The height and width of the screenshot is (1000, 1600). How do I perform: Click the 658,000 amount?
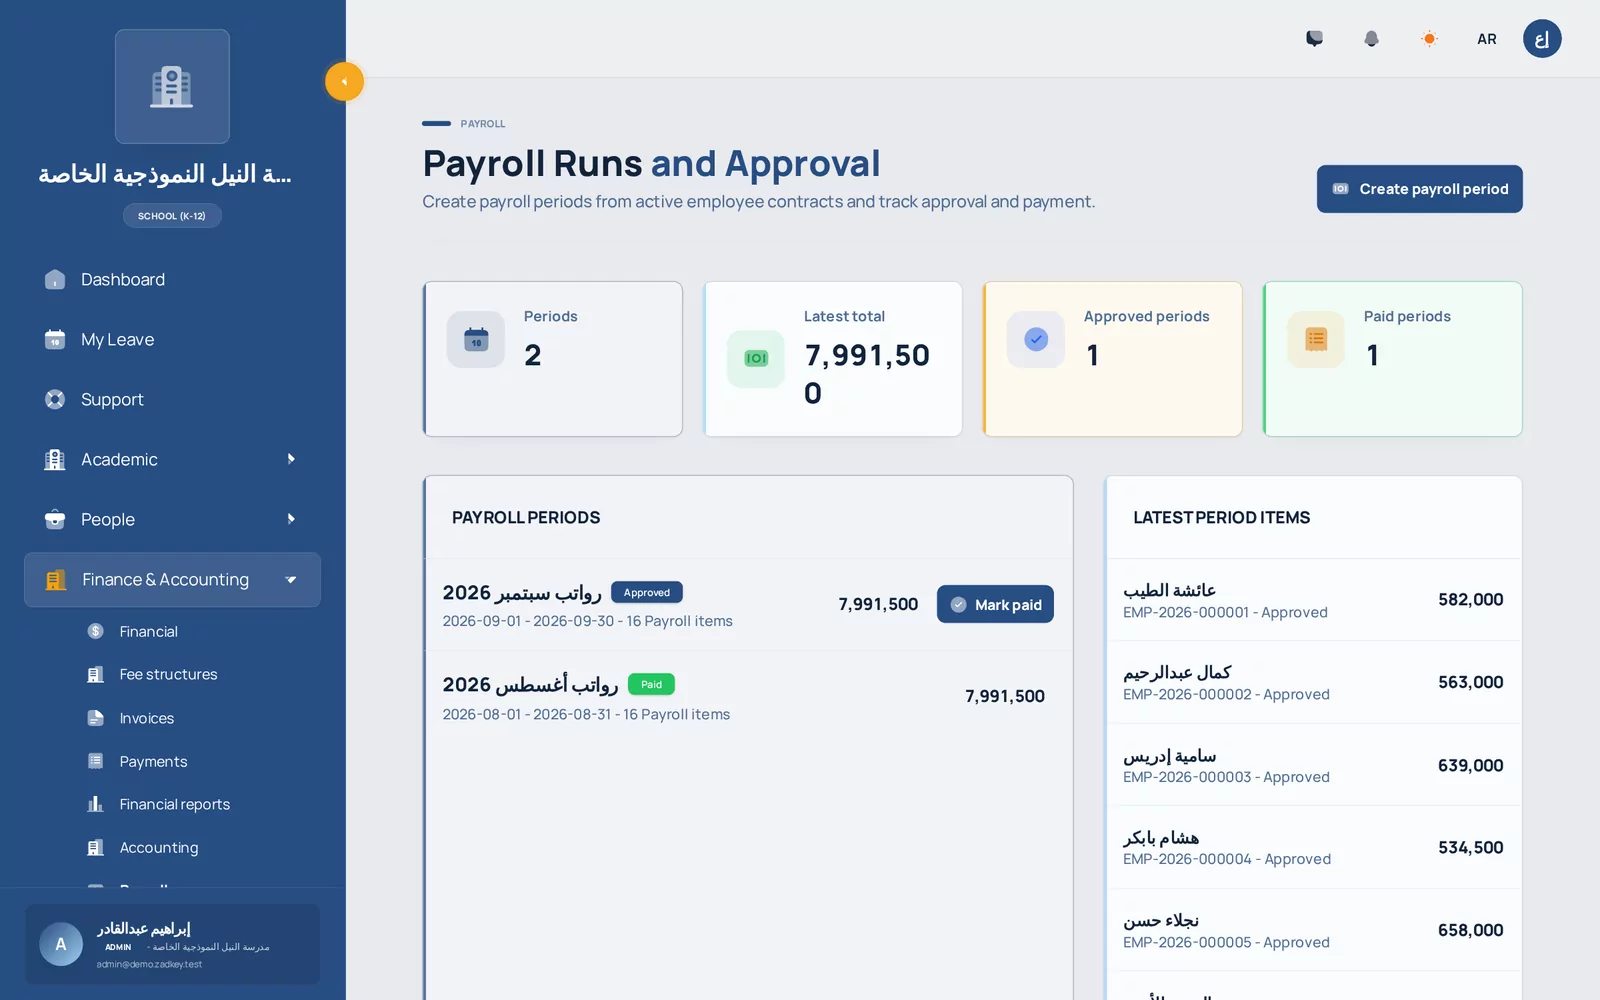pos(1470,930)
